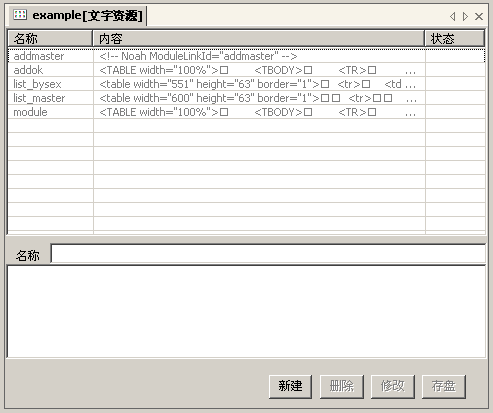Select the module resource row
The height and width of the screenshot is (413, 493).
246,112
